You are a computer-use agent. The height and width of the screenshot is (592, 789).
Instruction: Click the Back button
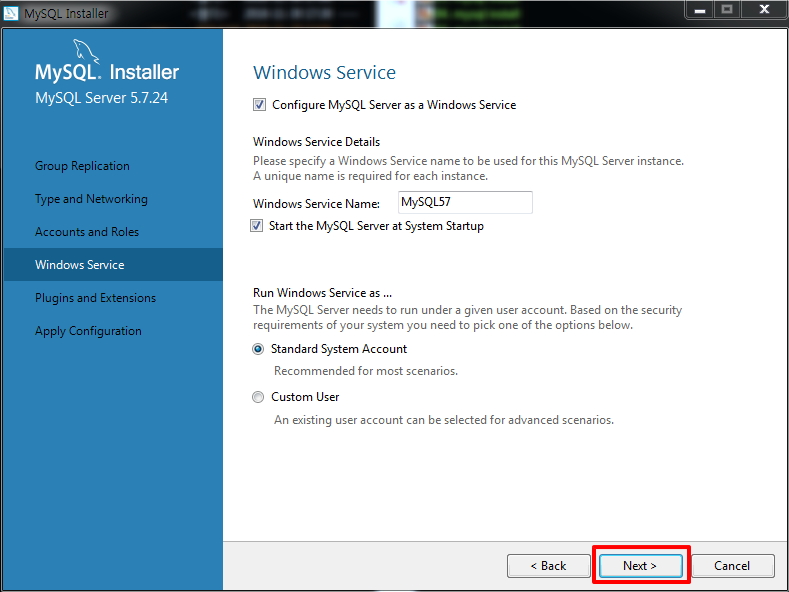[x=548, y=566]
